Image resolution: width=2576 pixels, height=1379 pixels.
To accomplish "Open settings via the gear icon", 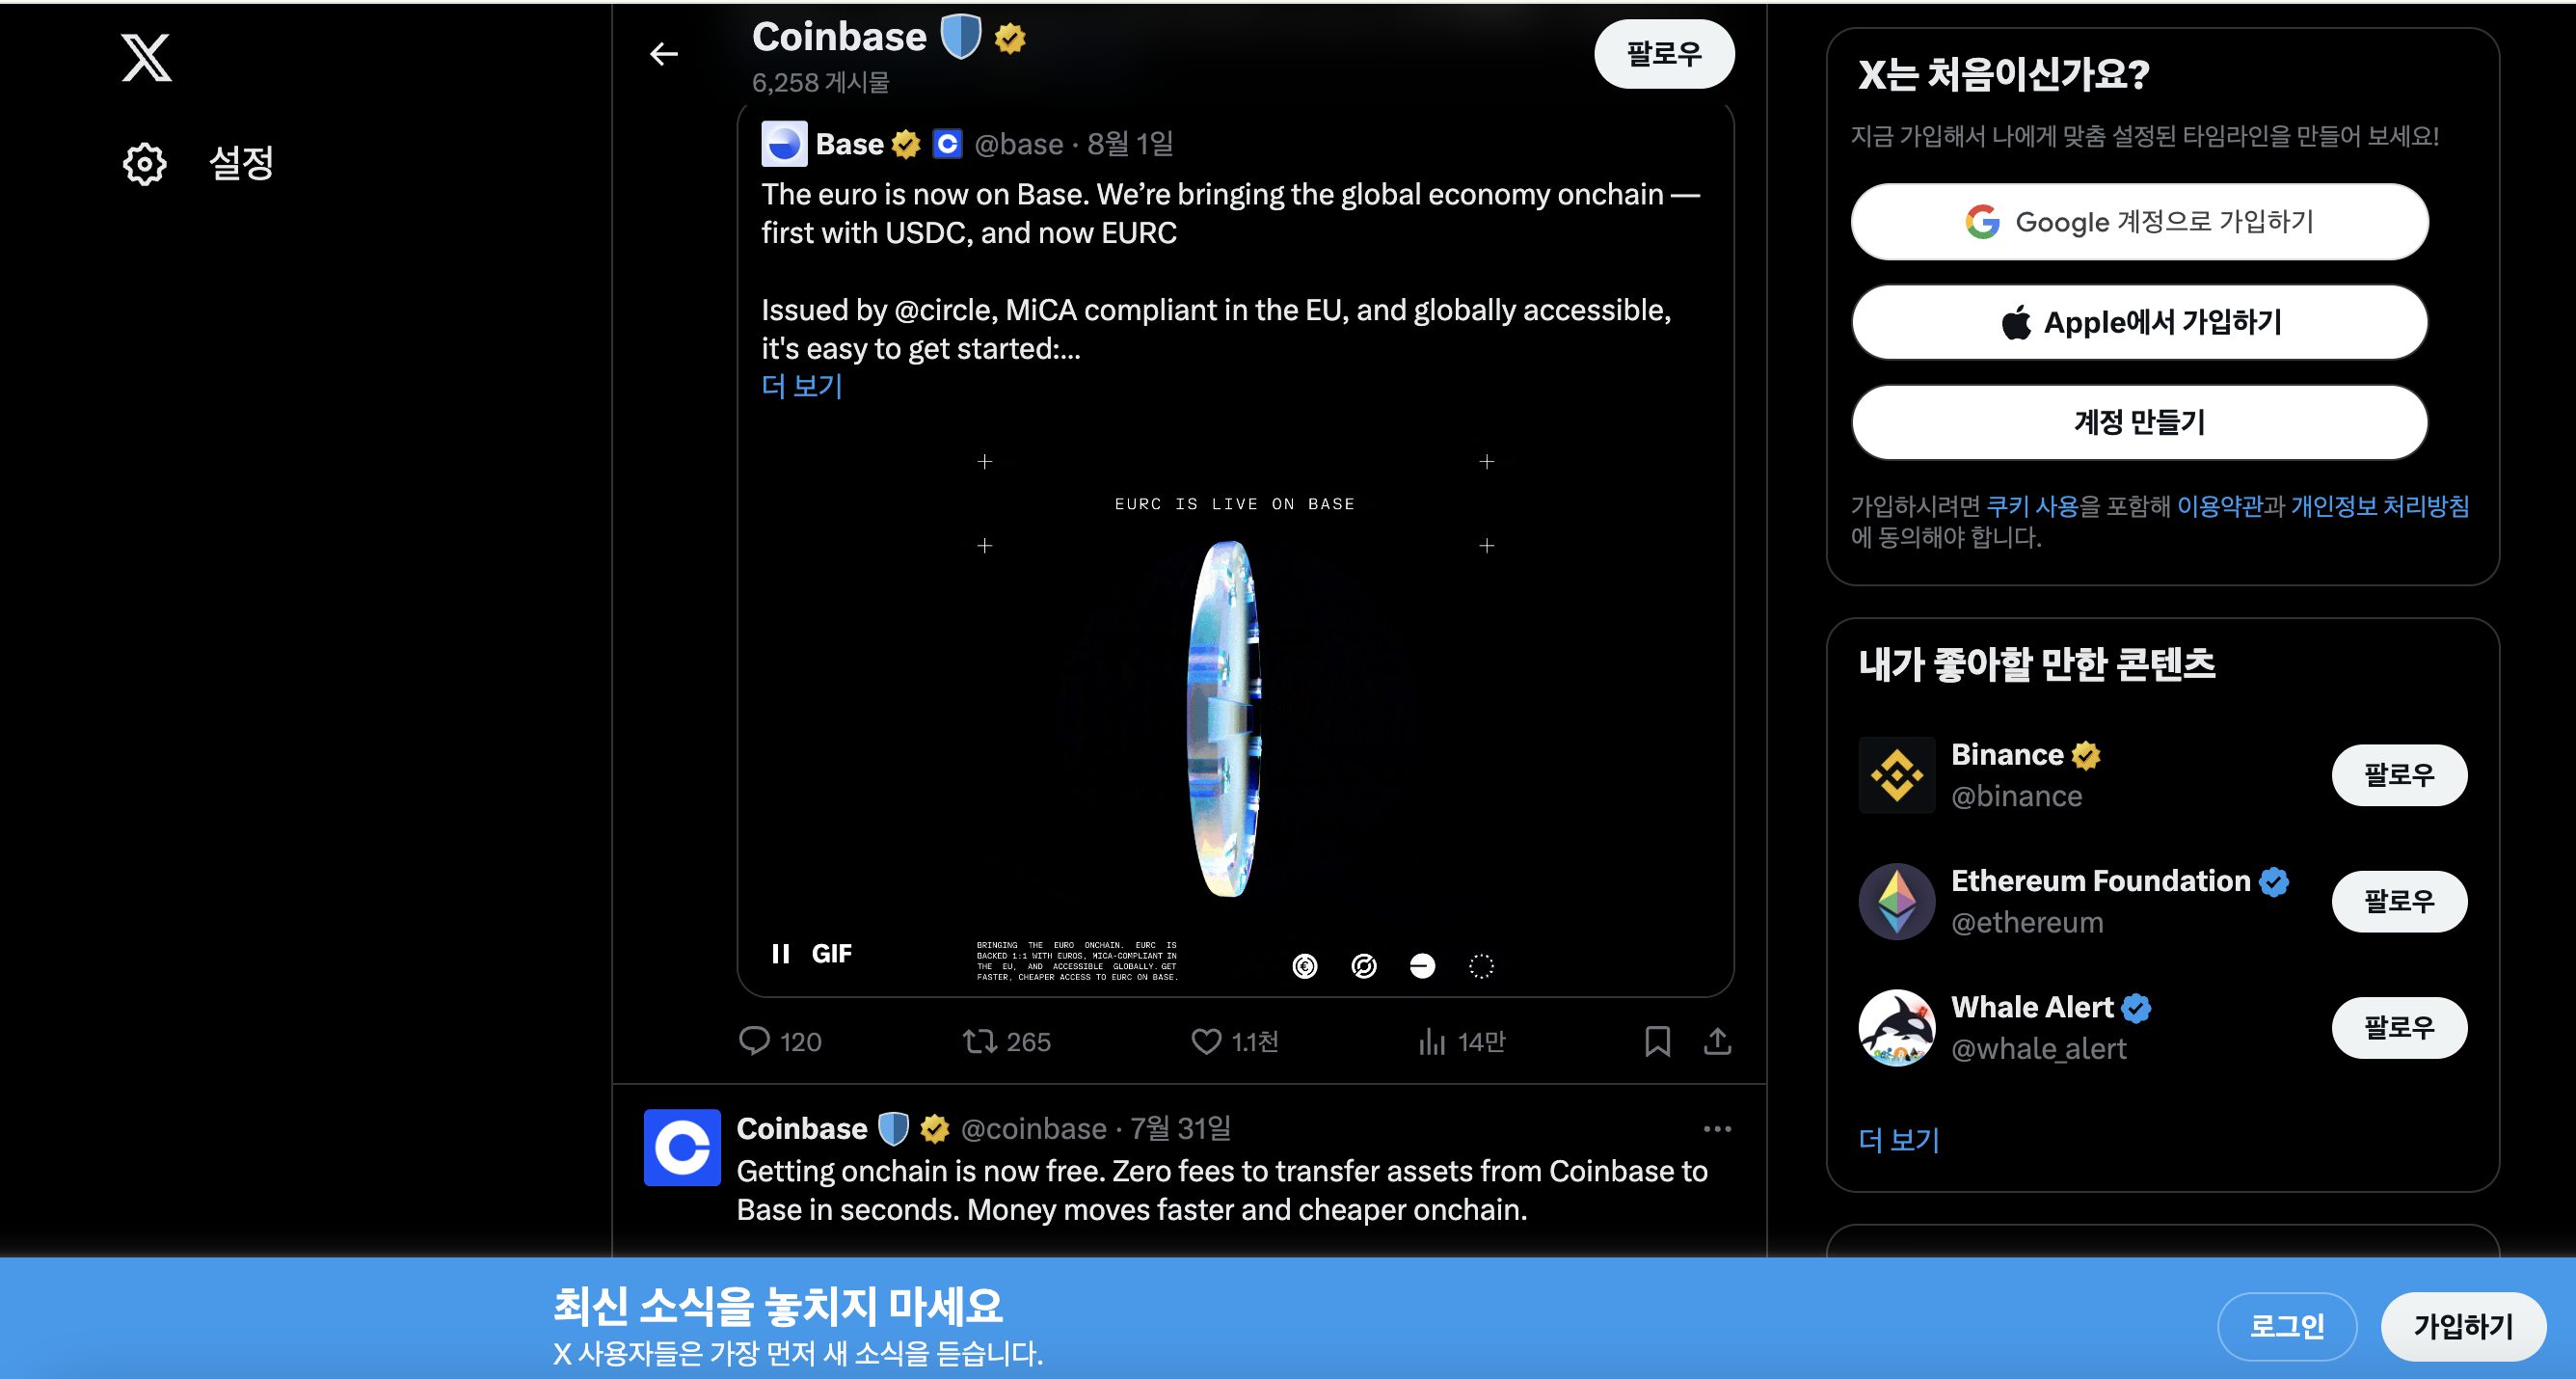I will pos(145,163).
